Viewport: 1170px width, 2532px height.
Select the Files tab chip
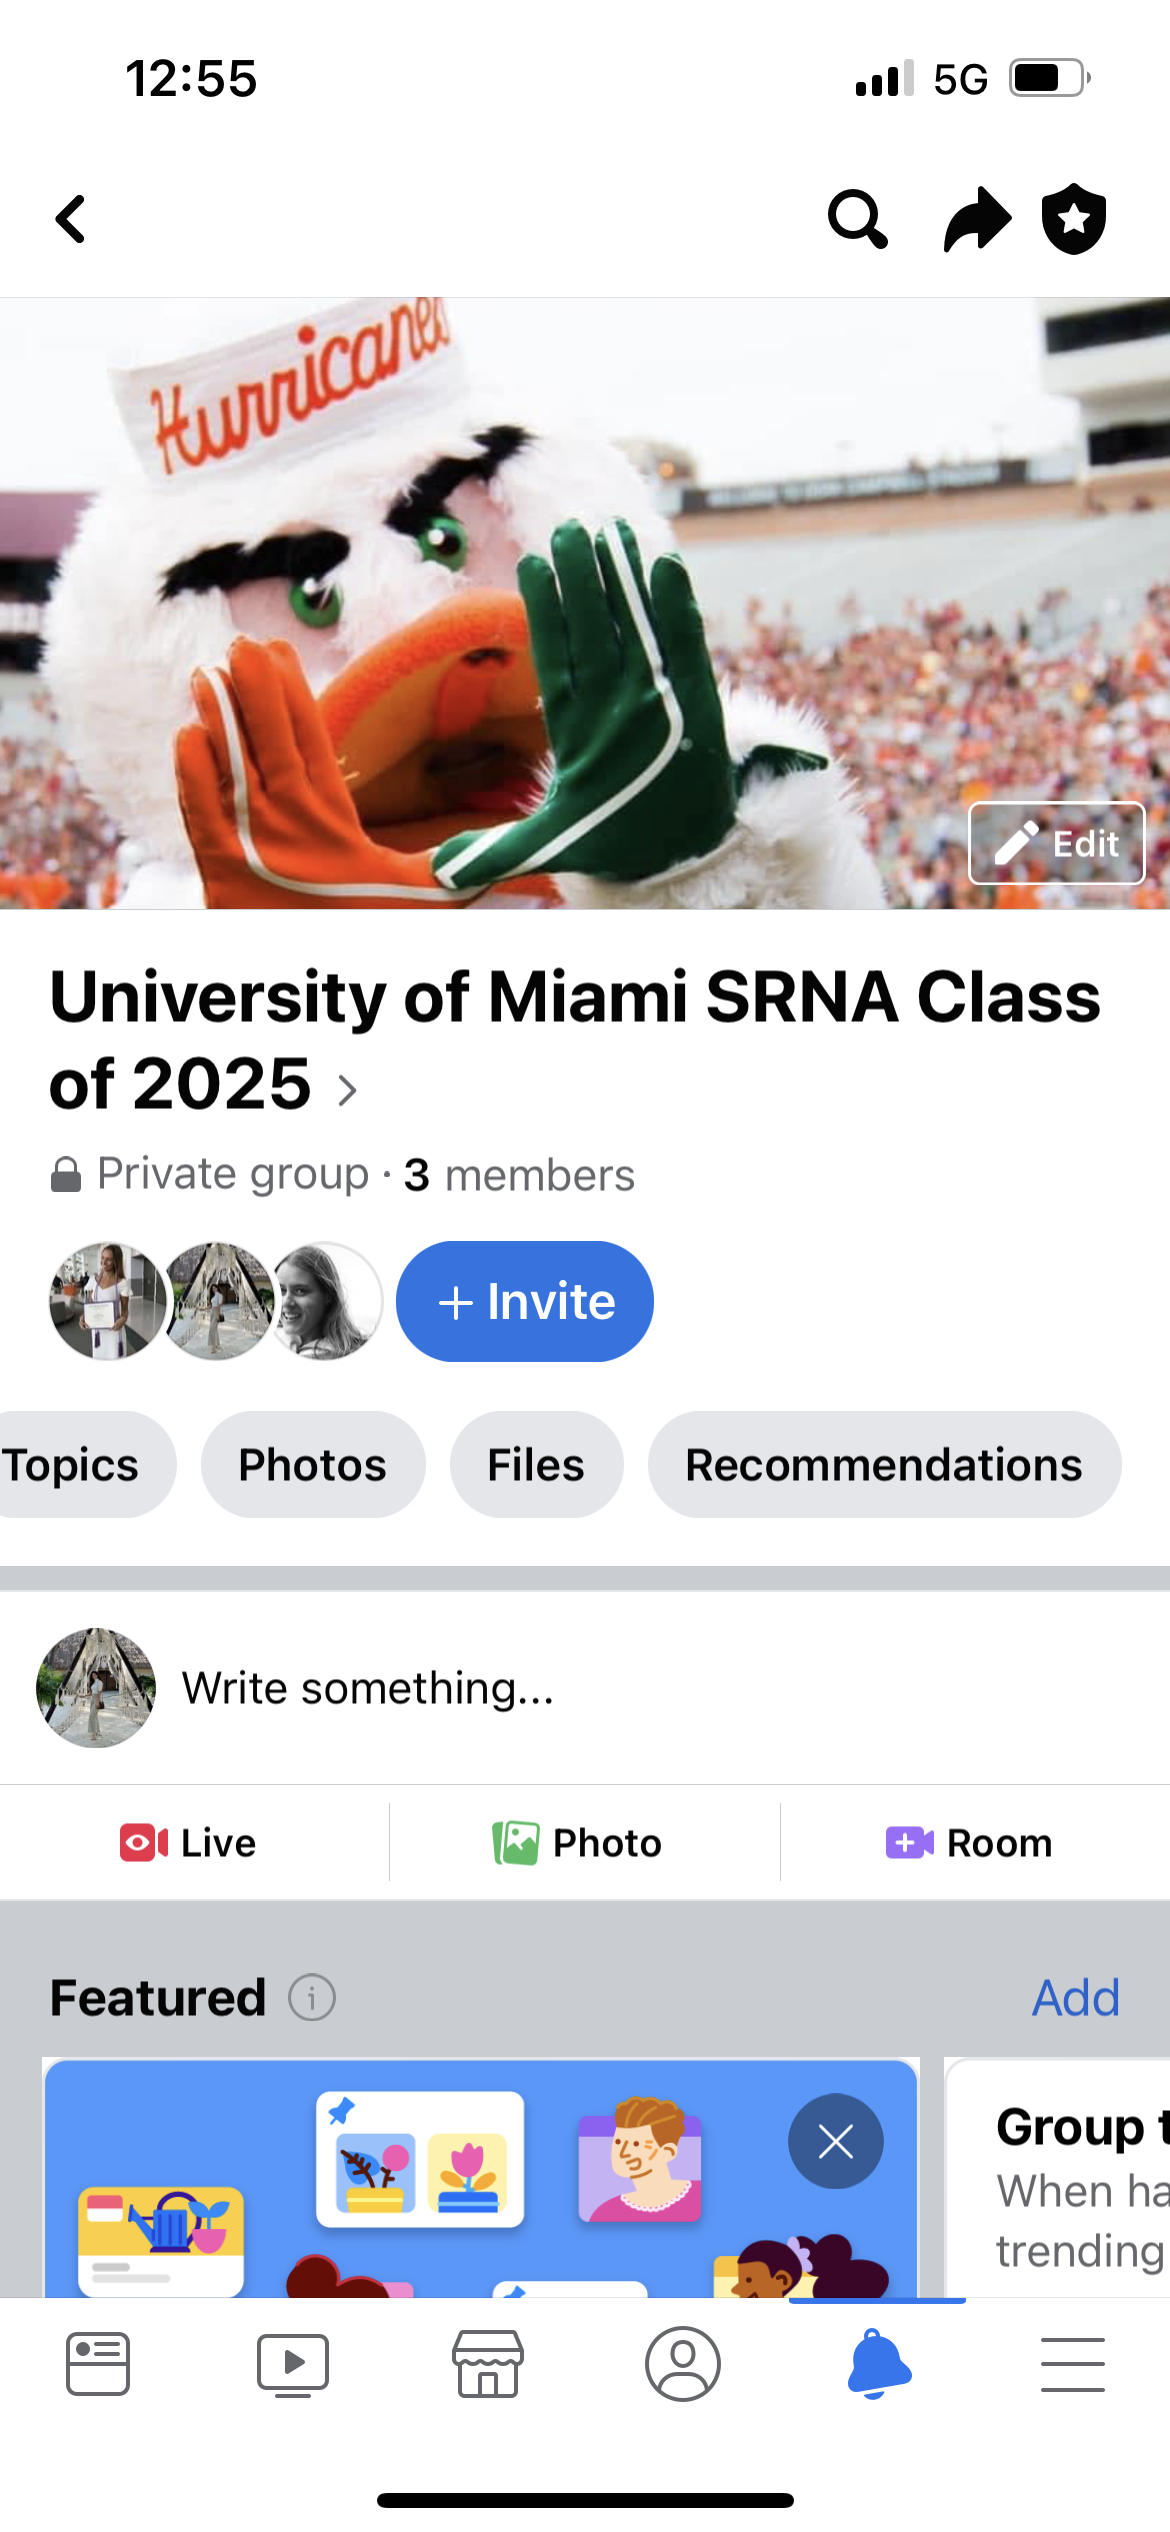coord(536,1465)
